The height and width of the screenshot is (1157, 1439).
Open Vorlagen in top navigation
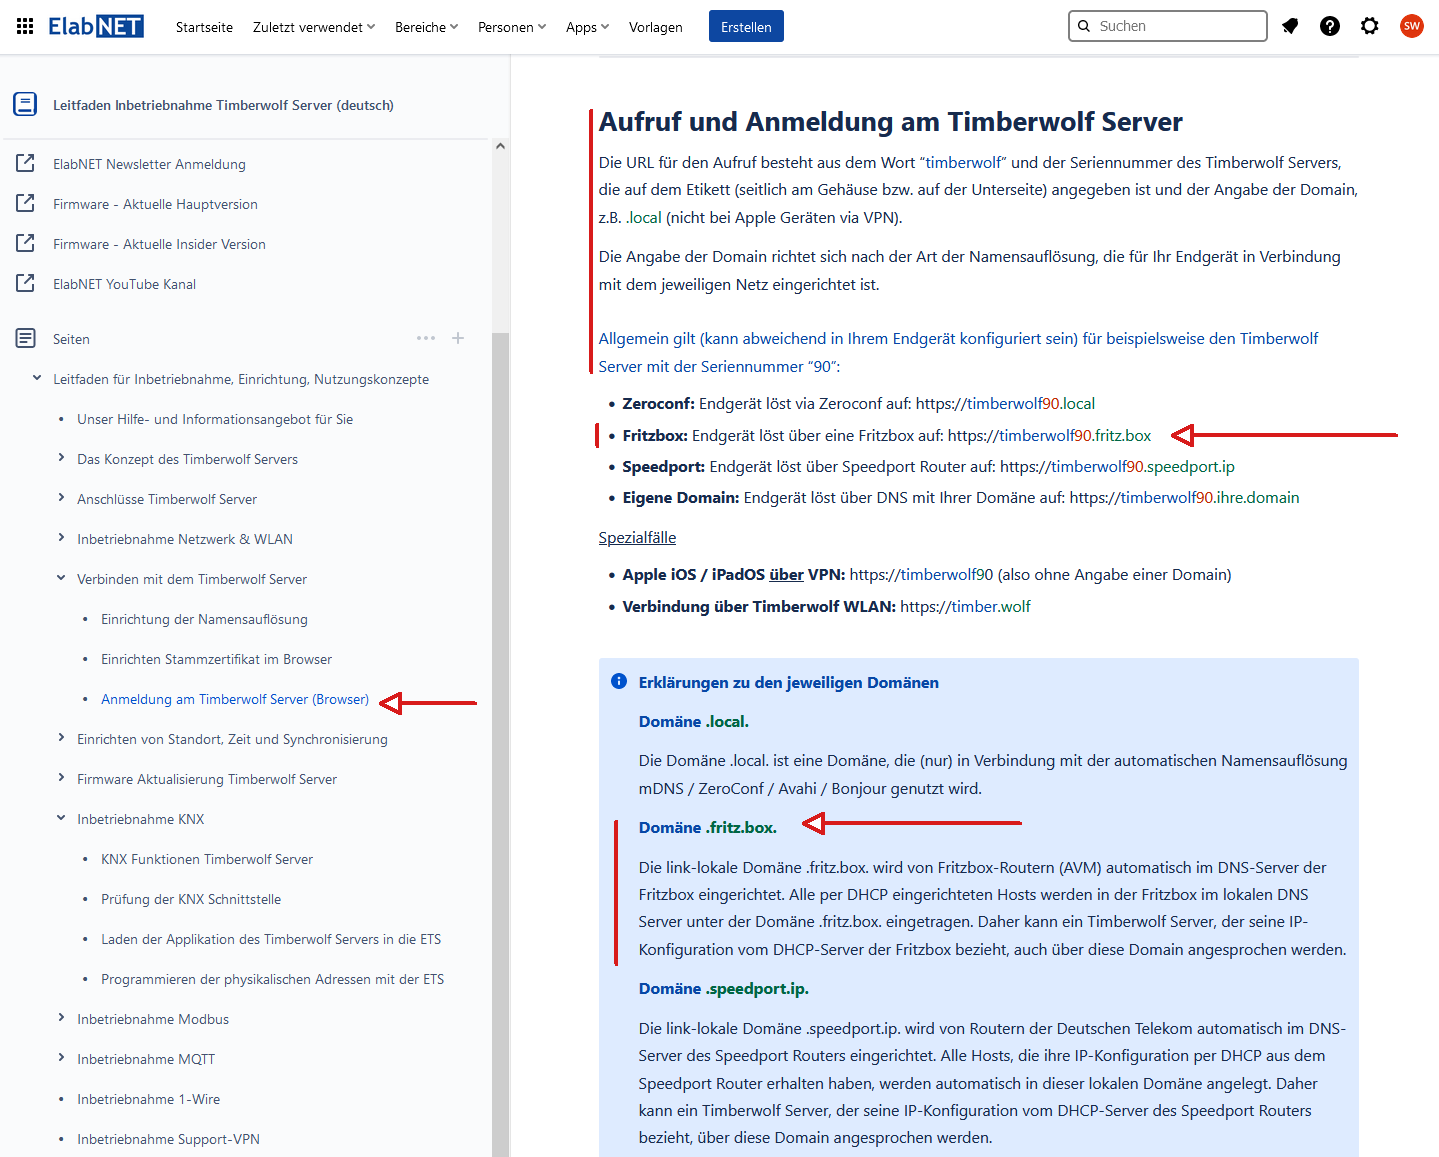[x=656, y=27]
